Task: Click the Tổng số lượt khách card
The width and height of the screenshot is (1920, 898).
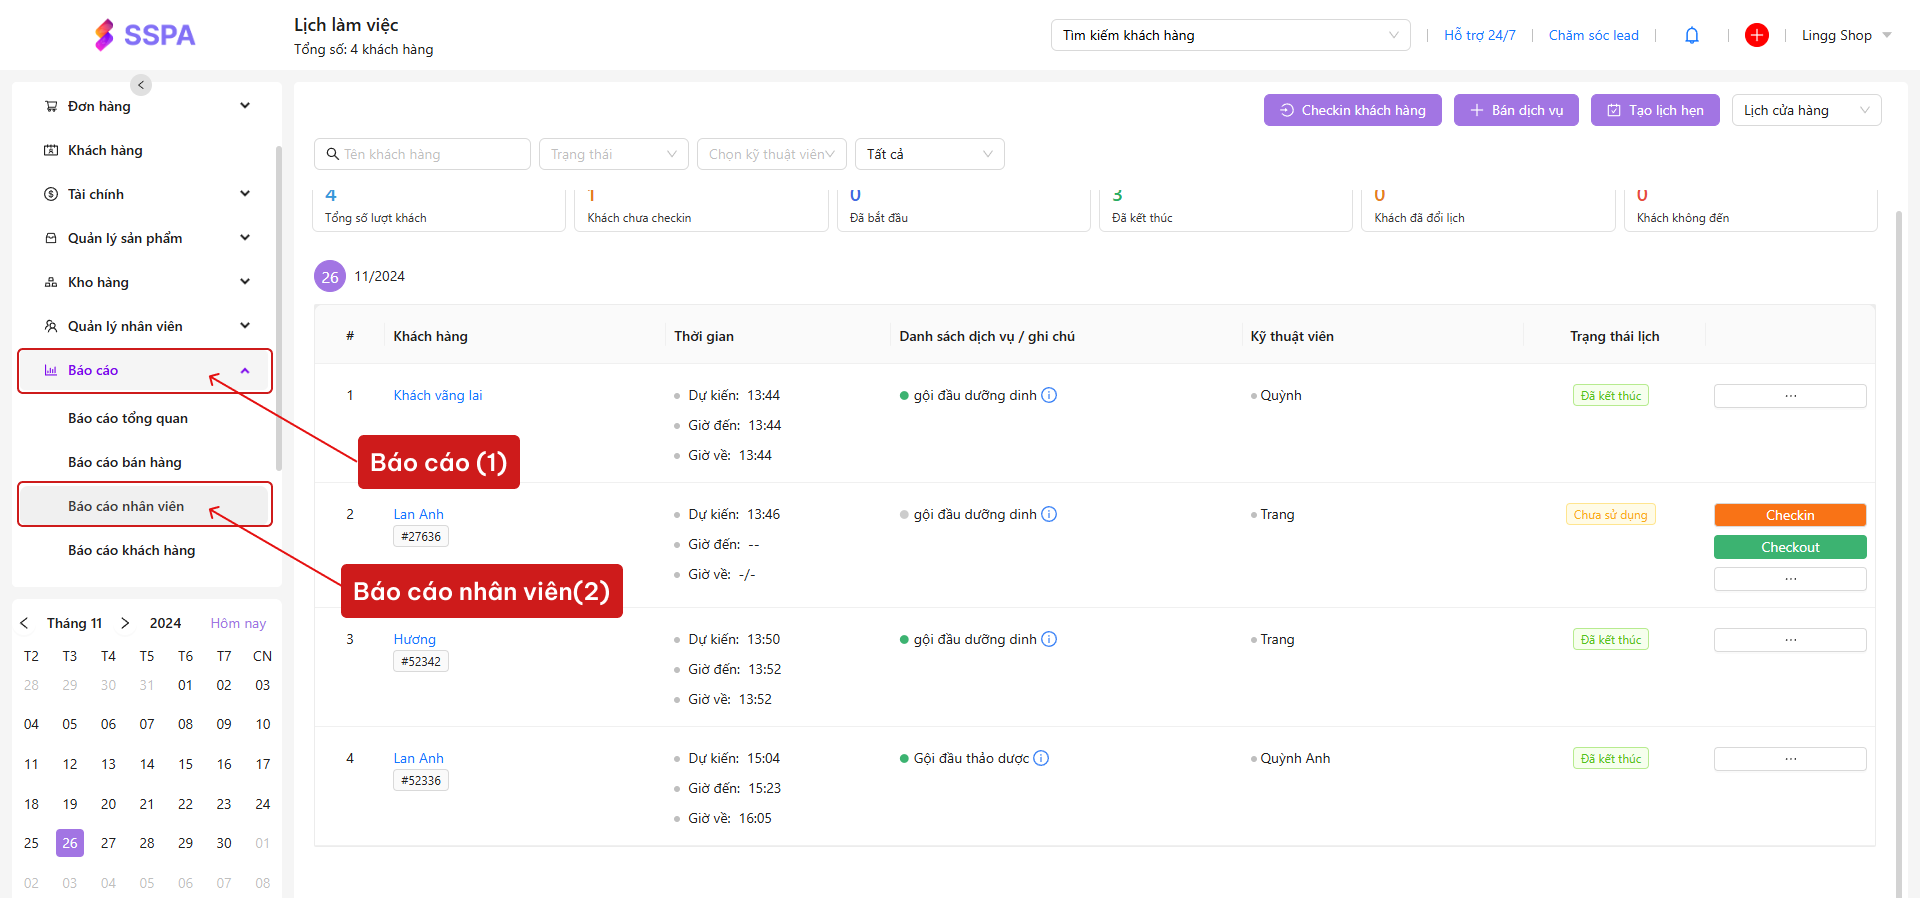Action: tap(439, 210)
